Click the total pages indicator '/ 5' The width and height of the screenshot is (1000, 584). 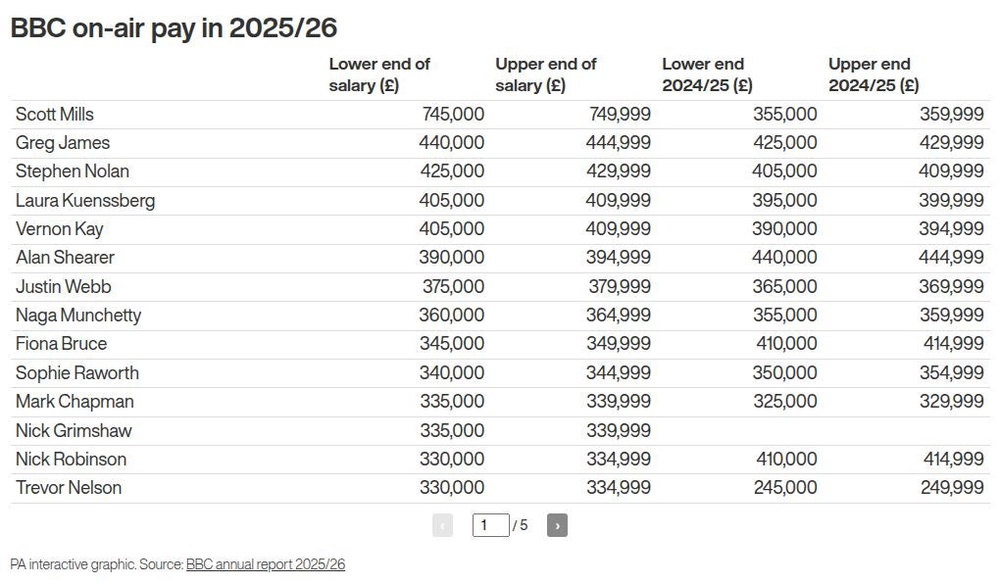520,525
